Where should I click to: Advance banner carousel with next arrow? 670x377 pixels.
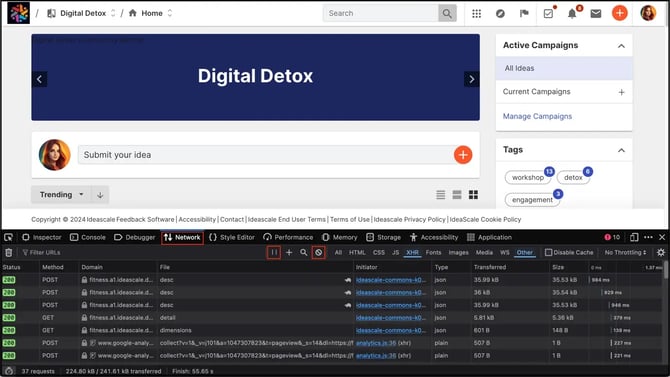pos(471,79)
